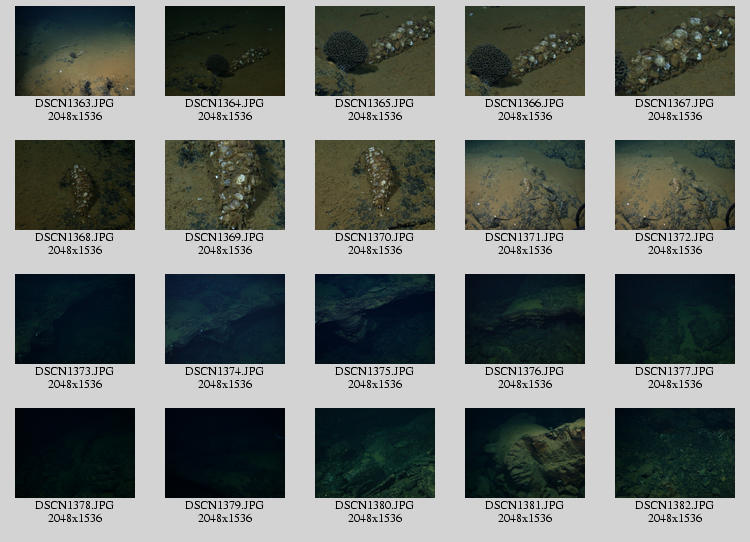Click the DSCN1364.JPG file name label

coord(224,103)
